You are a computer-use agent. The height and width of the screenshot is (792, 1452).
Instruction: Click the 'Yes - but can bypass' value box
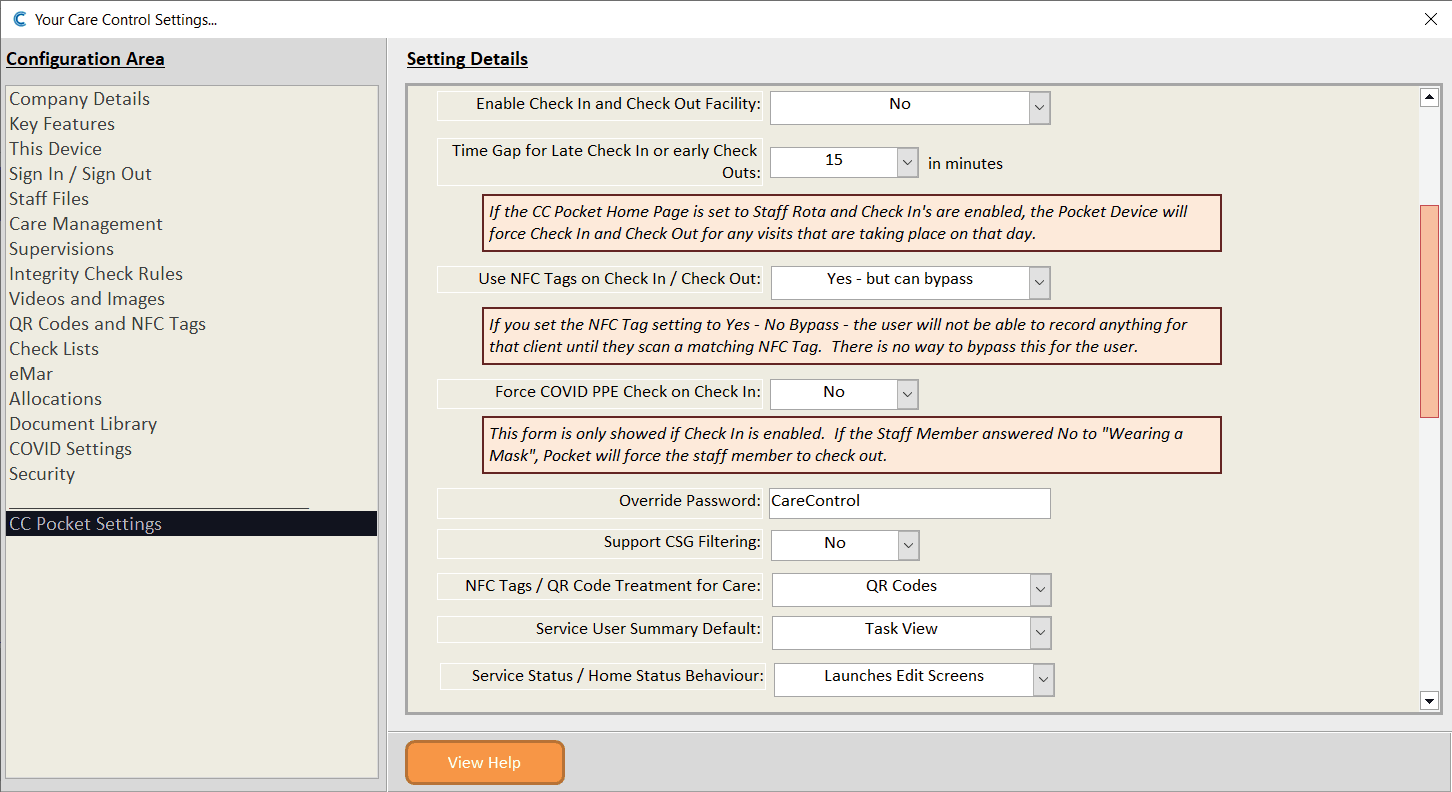click(x=900, y=283)
